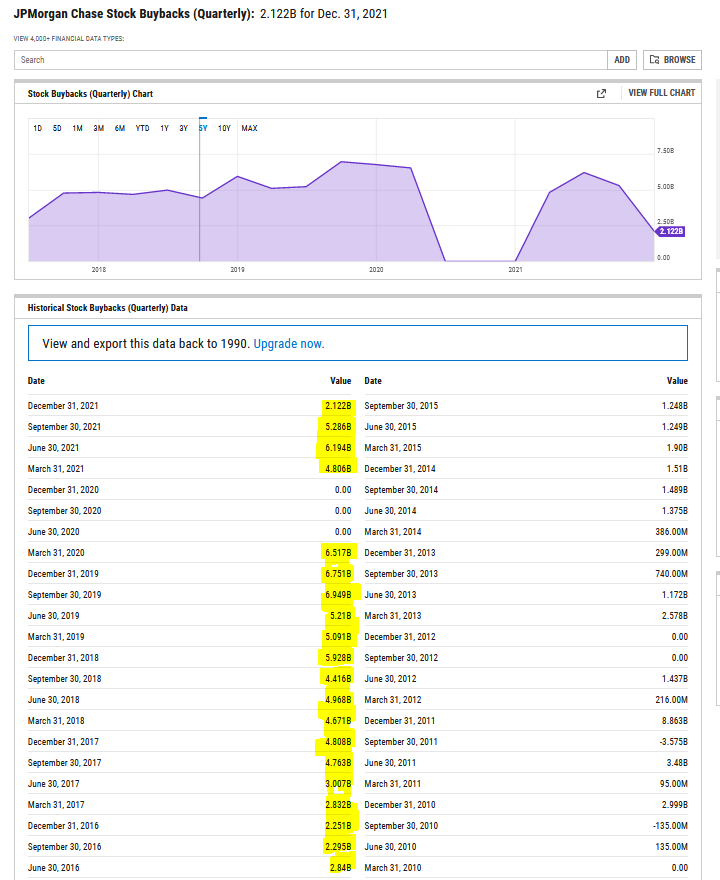Click the 3.007B value for June 30, 2017
720x880 pixels.
pos(338,784)
